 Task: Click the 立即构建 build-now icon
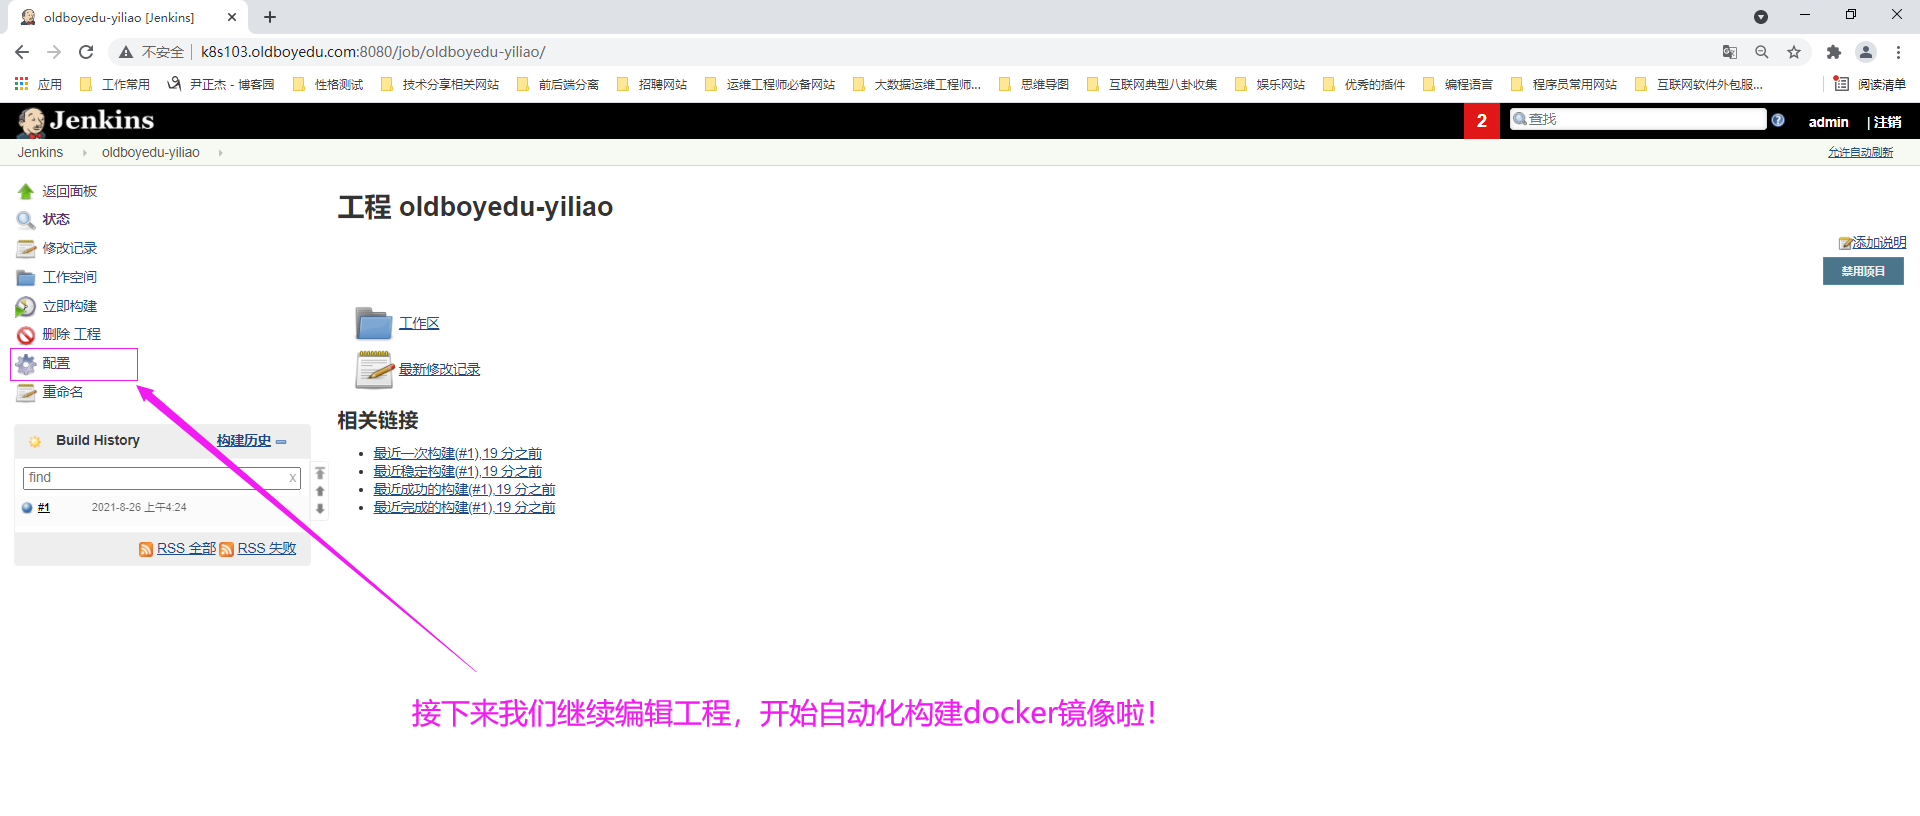pyautogui.click(x=26, y=307)
